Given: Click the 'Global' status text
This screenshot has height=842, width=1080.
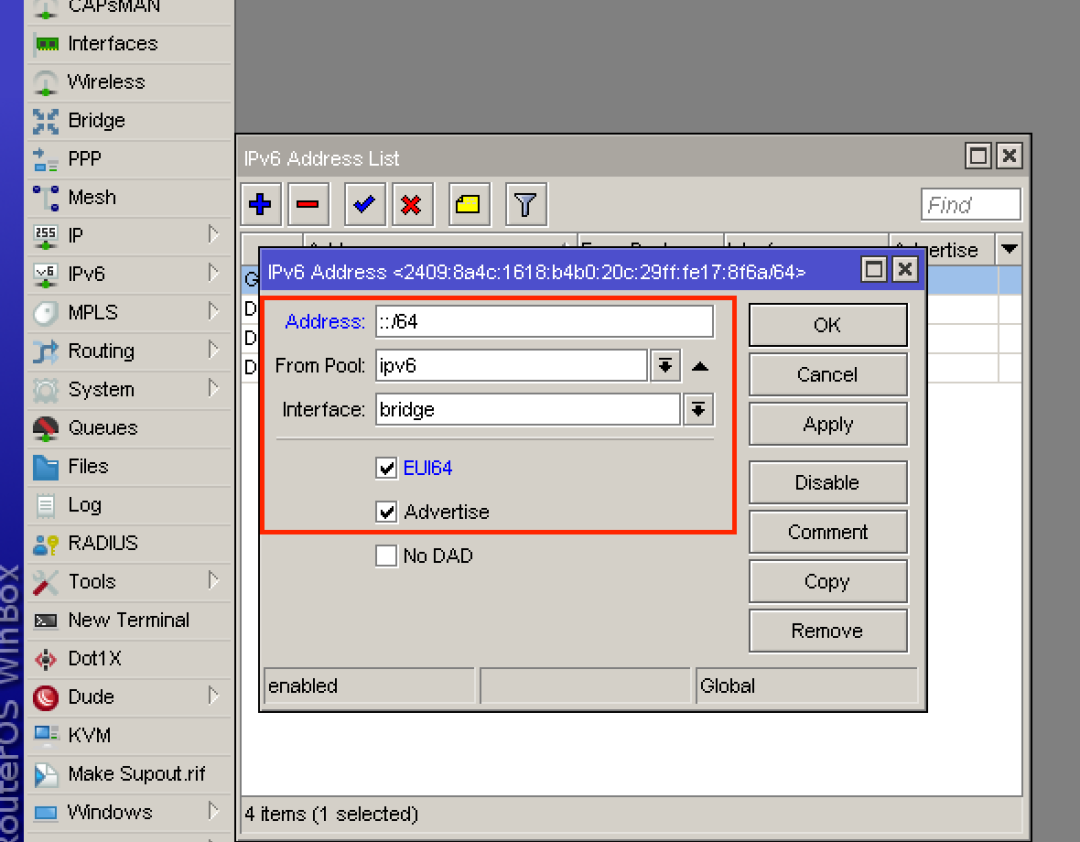Looking at the screenshot, I should click(727, 686).
